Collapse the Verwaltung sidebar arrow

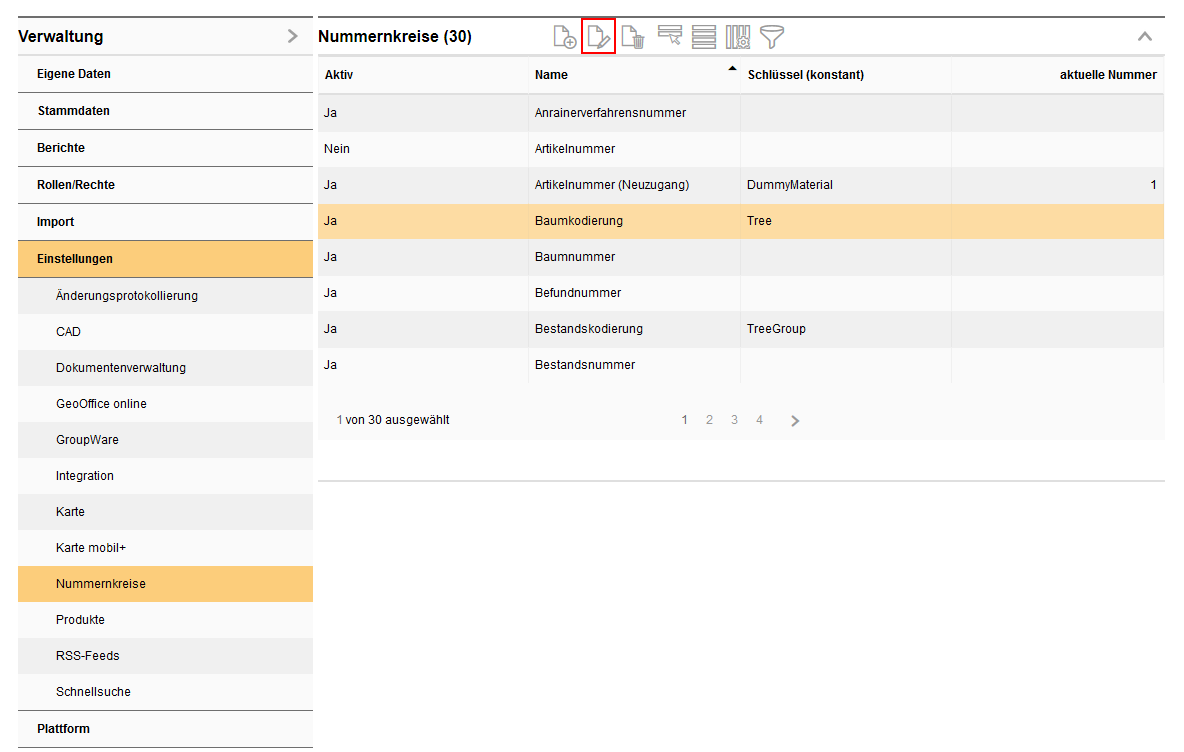[292, 37]
